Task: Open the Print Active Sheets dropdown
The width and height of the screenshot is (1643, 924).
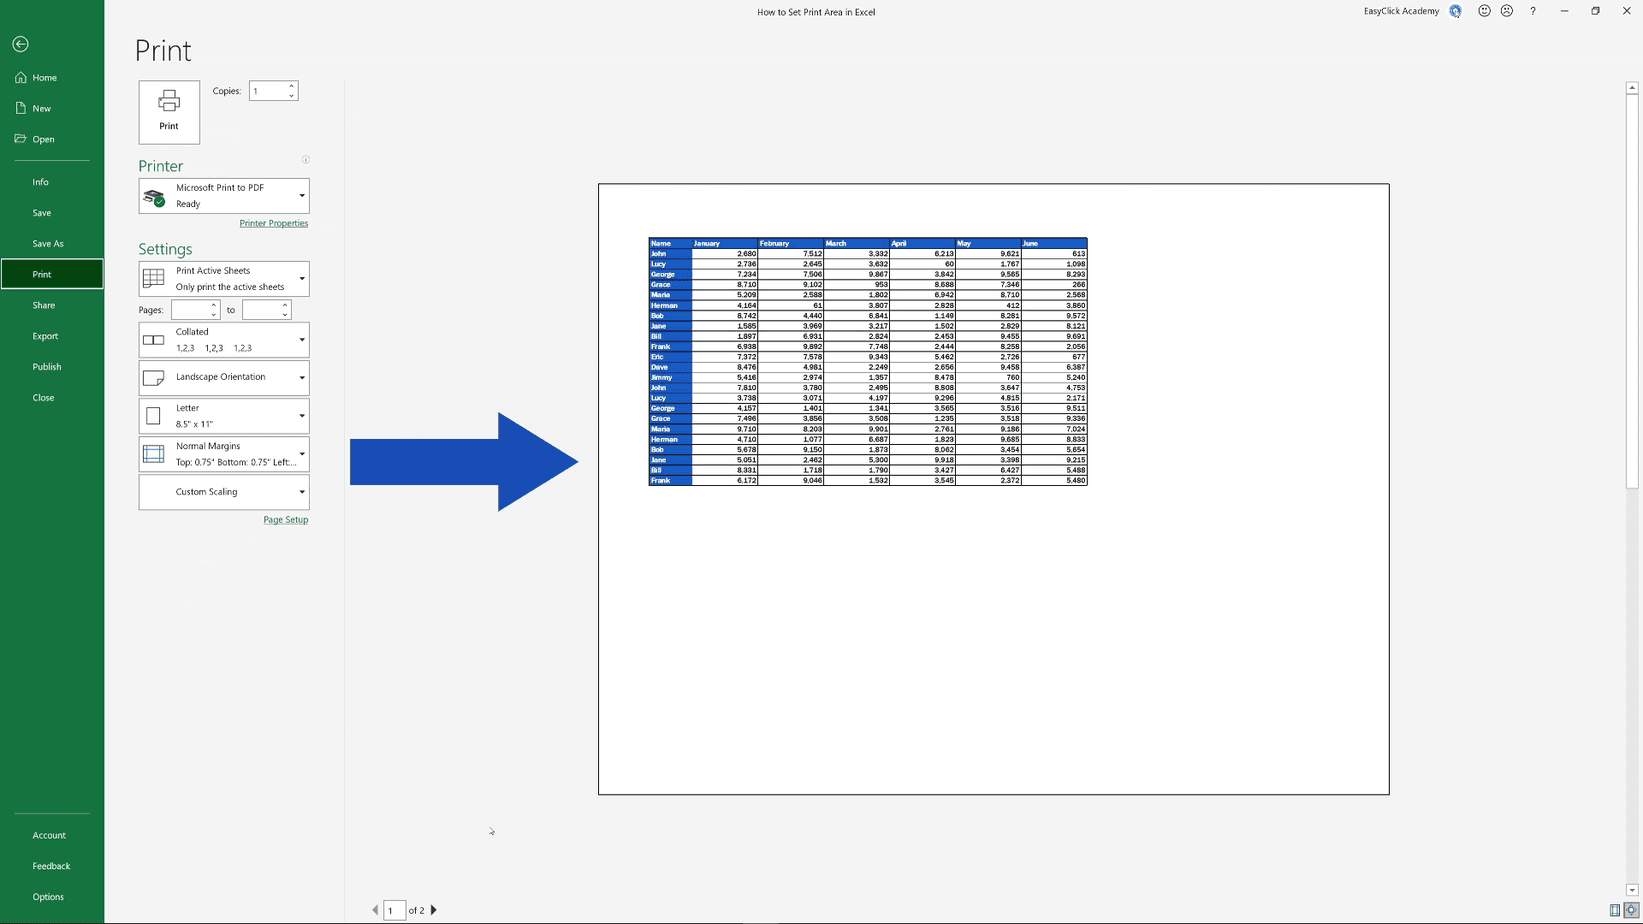Action: point(302,278)
